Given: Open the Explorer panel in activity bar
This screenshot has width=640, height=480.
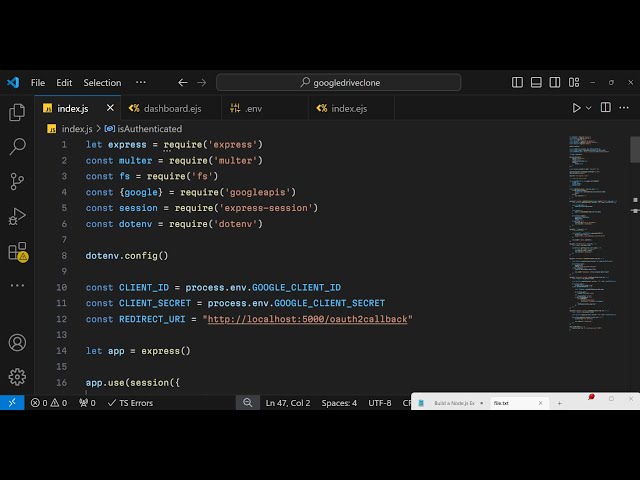Looking at the screenshot, I should (x=17, y=113).
